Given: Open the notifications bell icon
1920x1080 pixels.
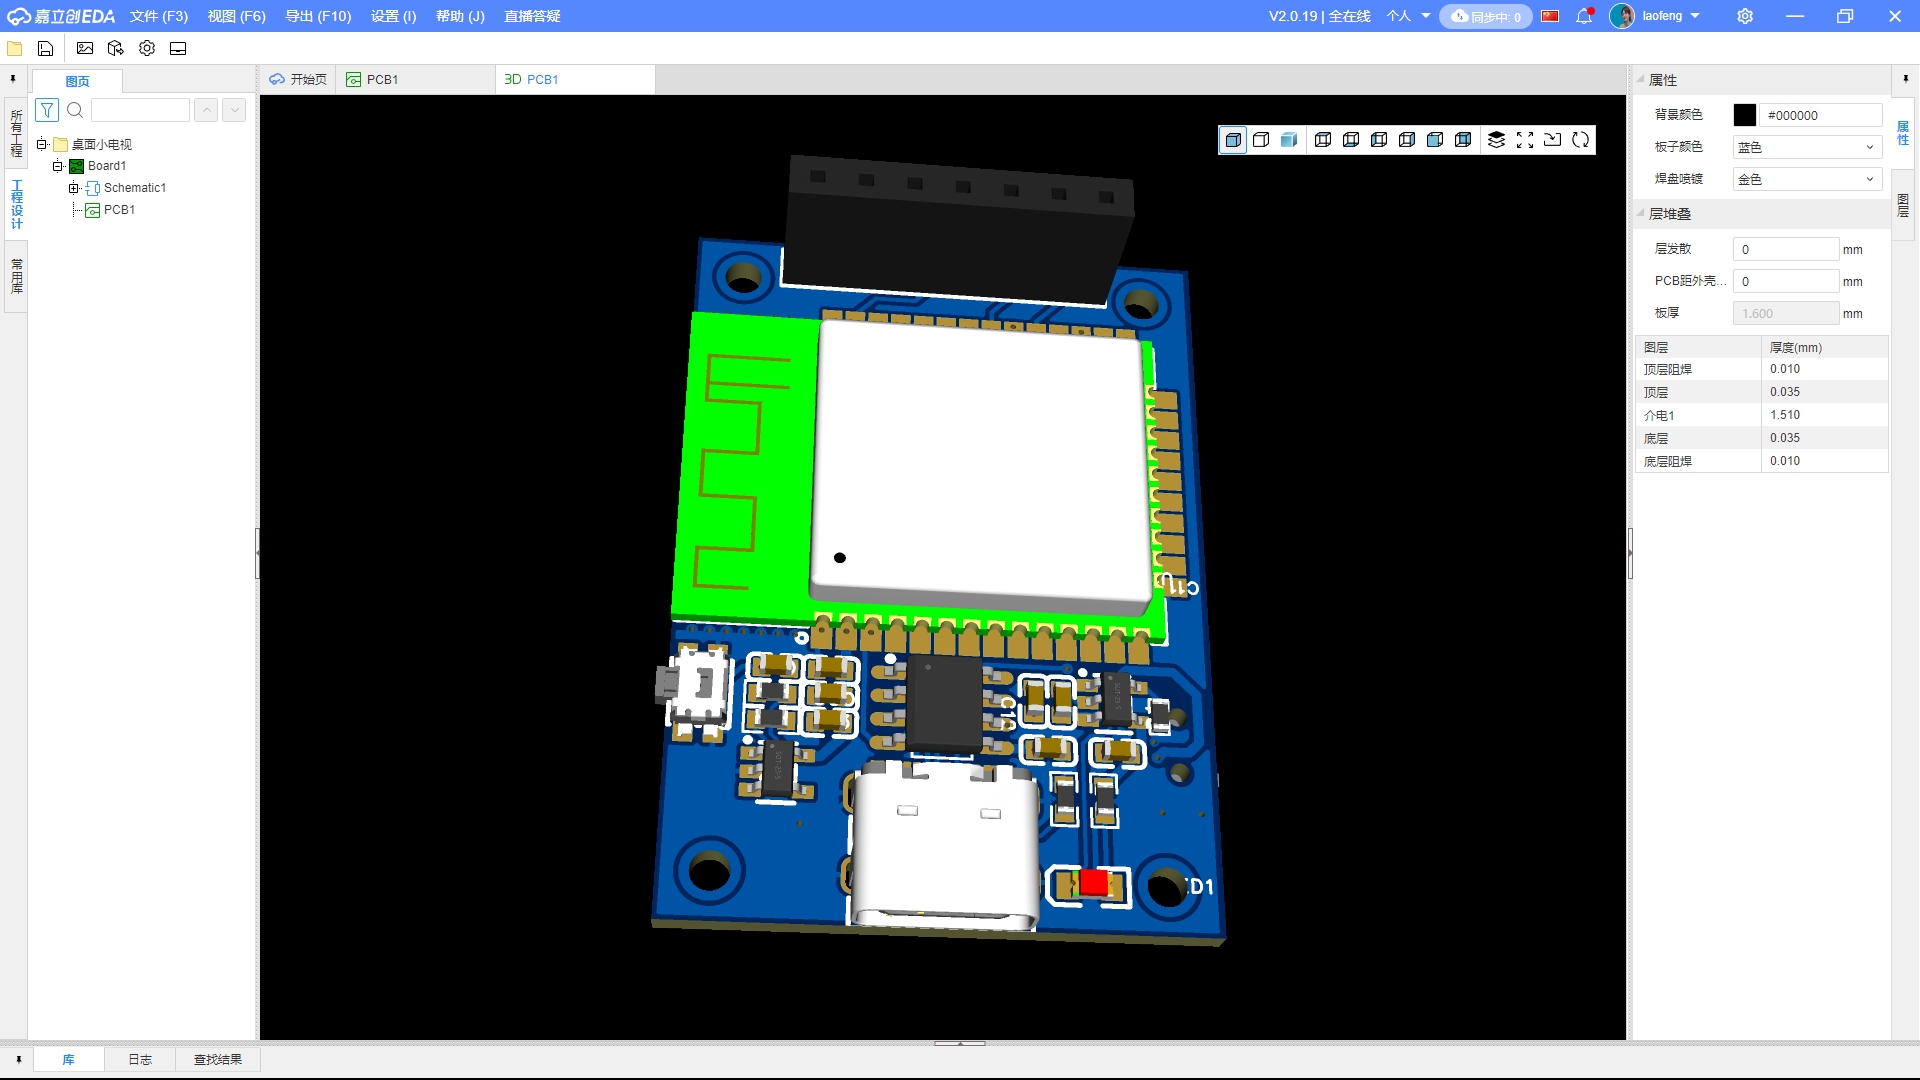Looking at the screenshot, I should click(x=1584, y=16).
